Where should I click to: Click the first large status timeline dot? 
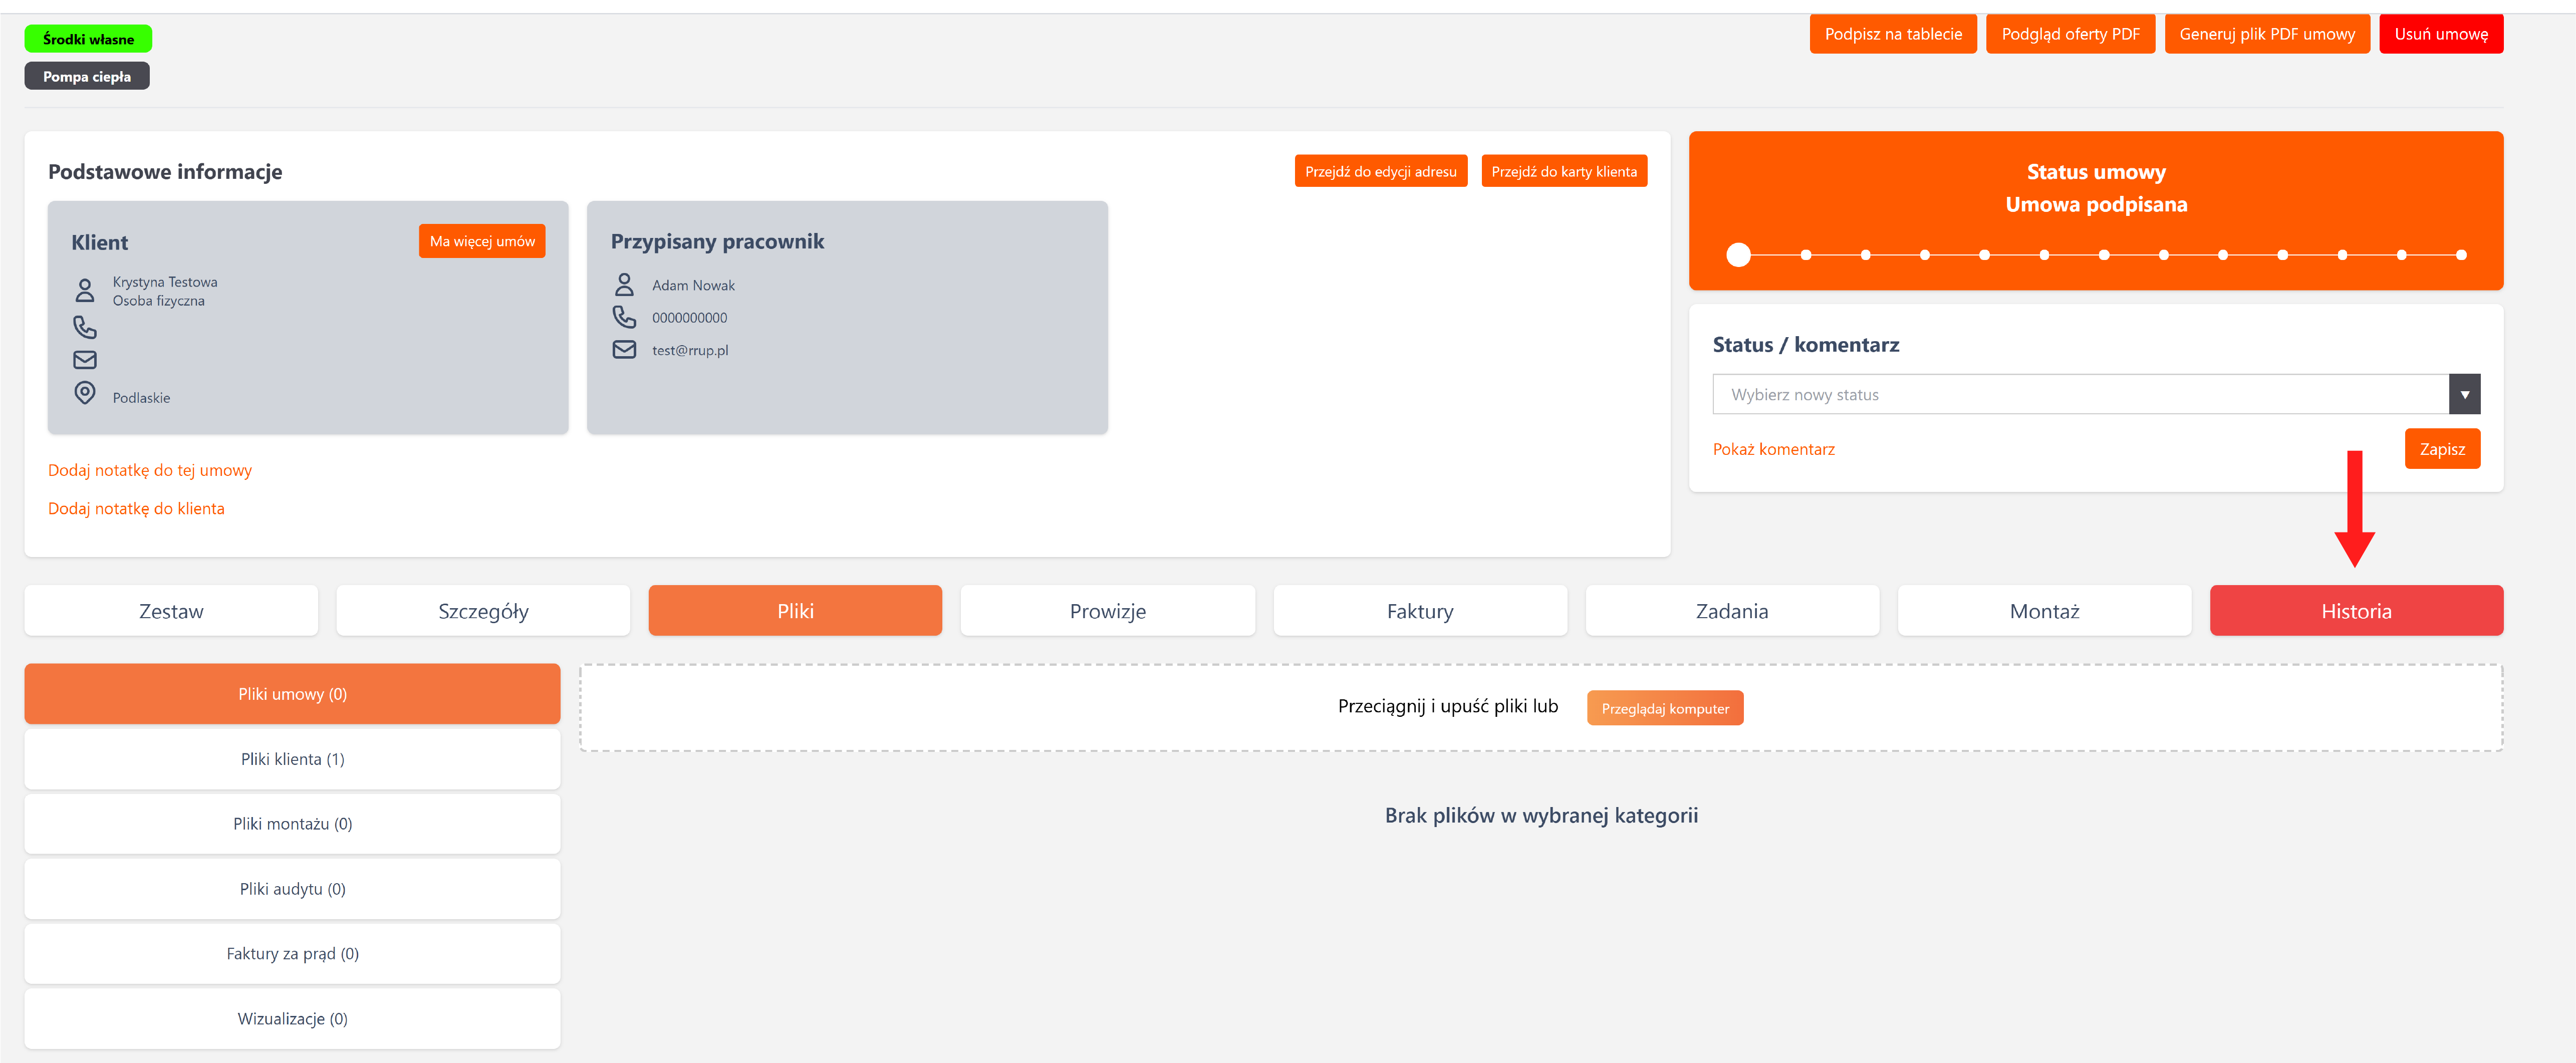click(1739, 255)
